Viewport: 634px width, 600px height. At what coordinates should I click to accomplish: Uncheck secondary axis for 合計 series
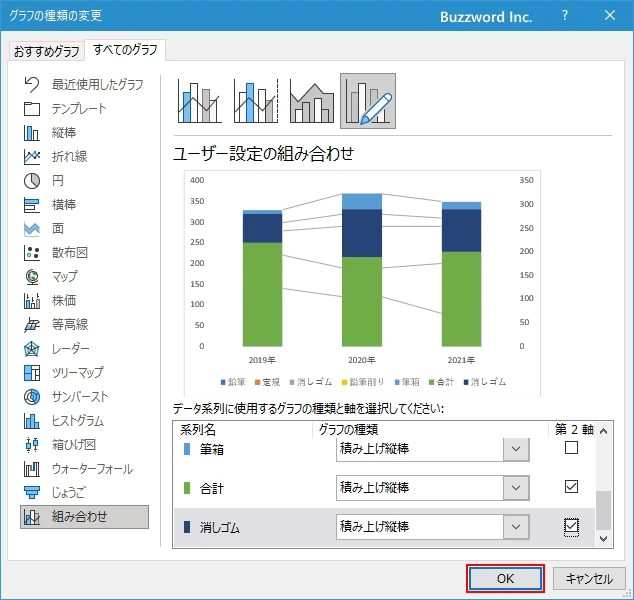point(571,487)
